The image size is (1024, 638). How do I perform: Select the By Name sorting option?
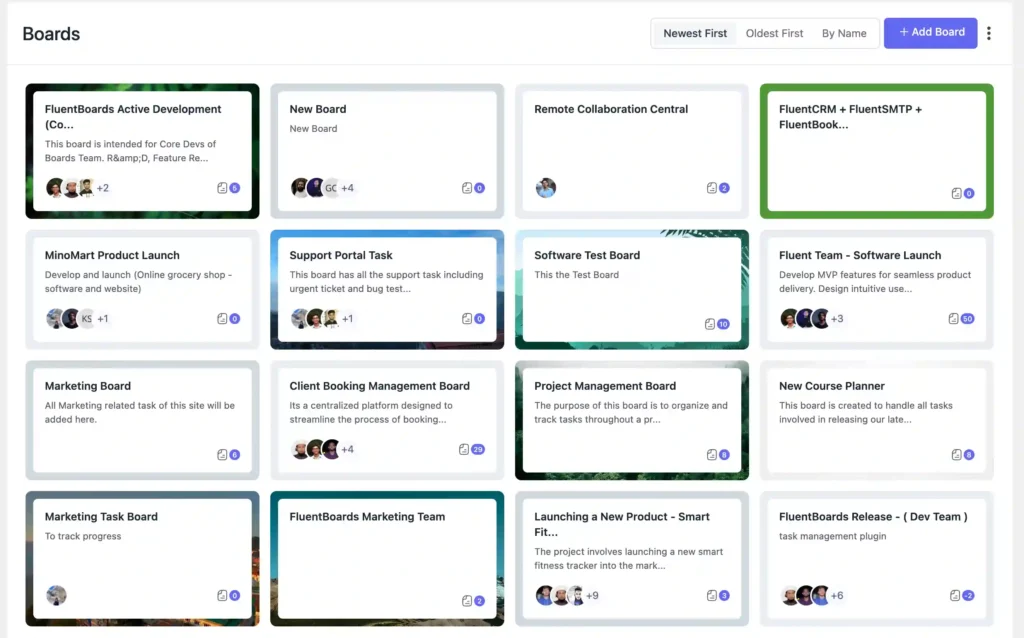[x=843, y=33]
